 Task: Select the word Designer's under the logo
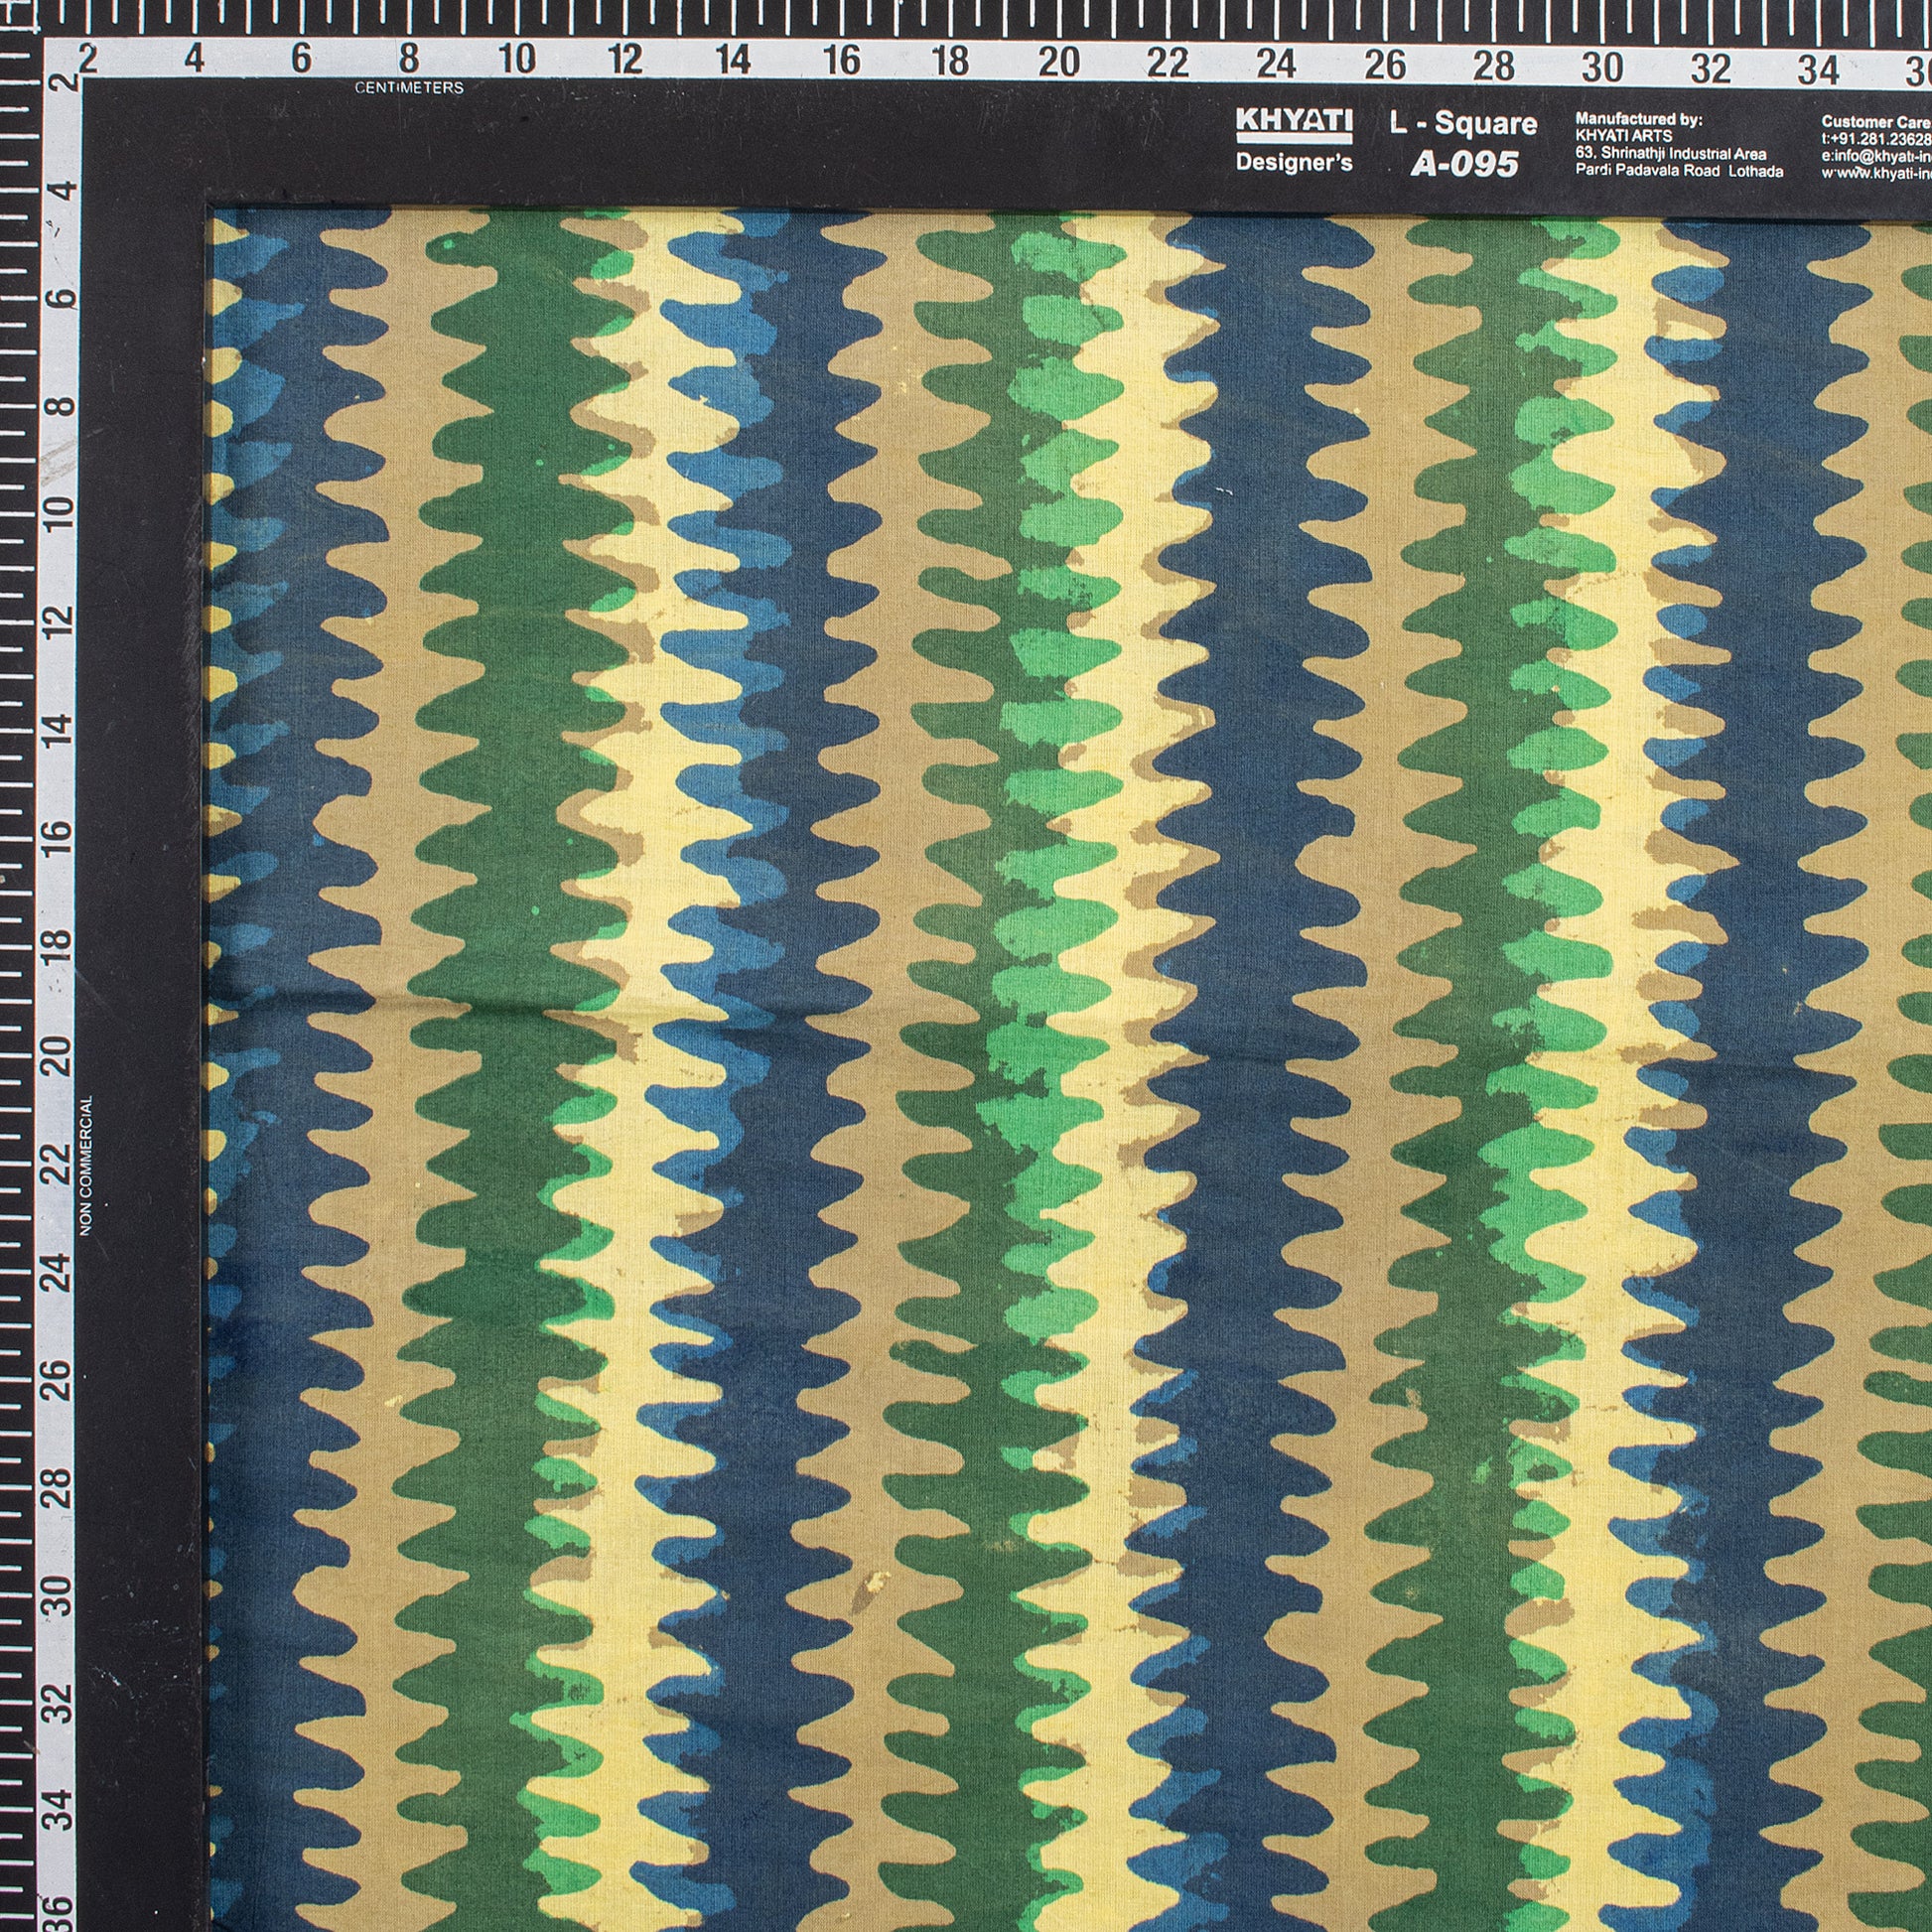pos(1294,162)
